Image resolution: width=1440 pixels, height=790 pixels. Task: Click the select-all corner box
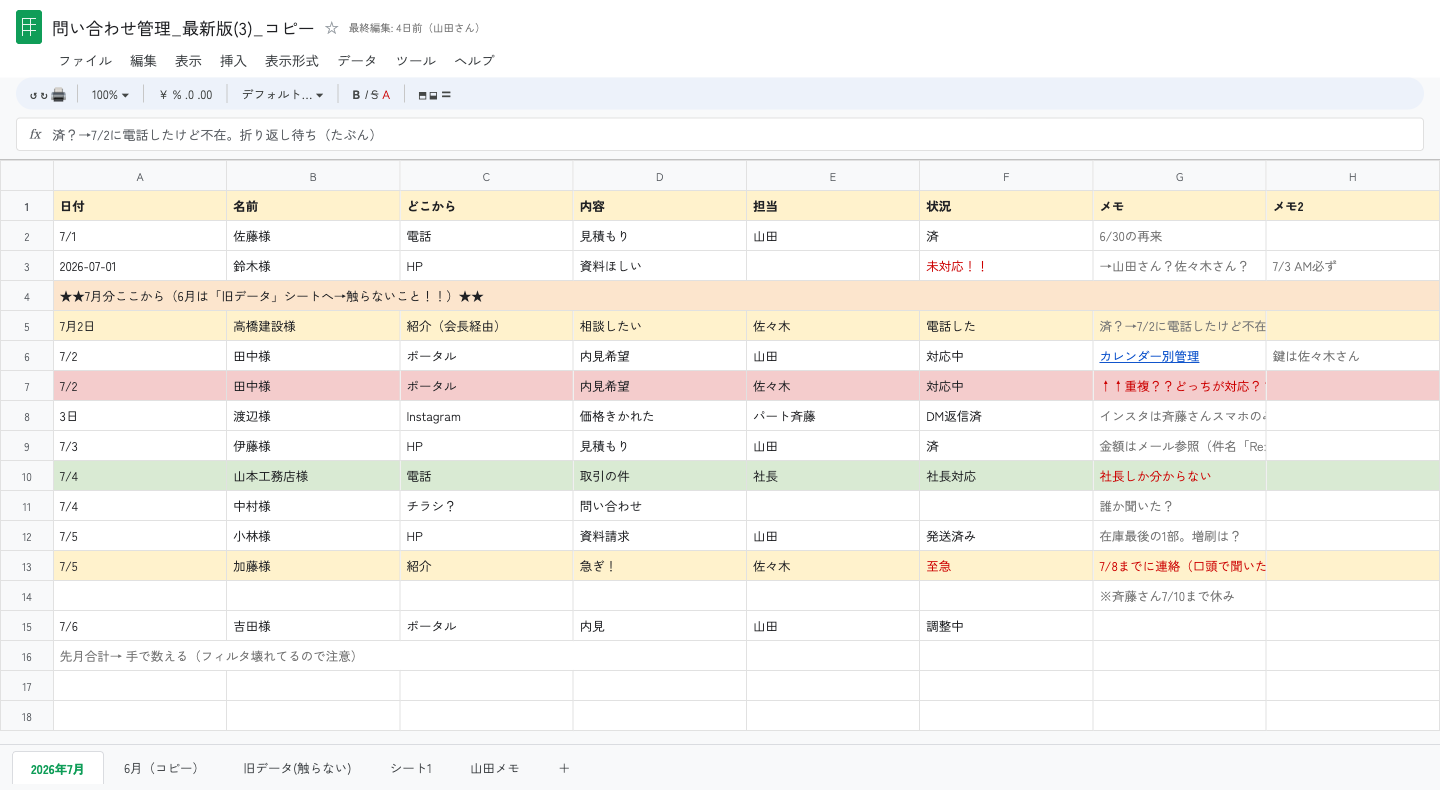27,176
